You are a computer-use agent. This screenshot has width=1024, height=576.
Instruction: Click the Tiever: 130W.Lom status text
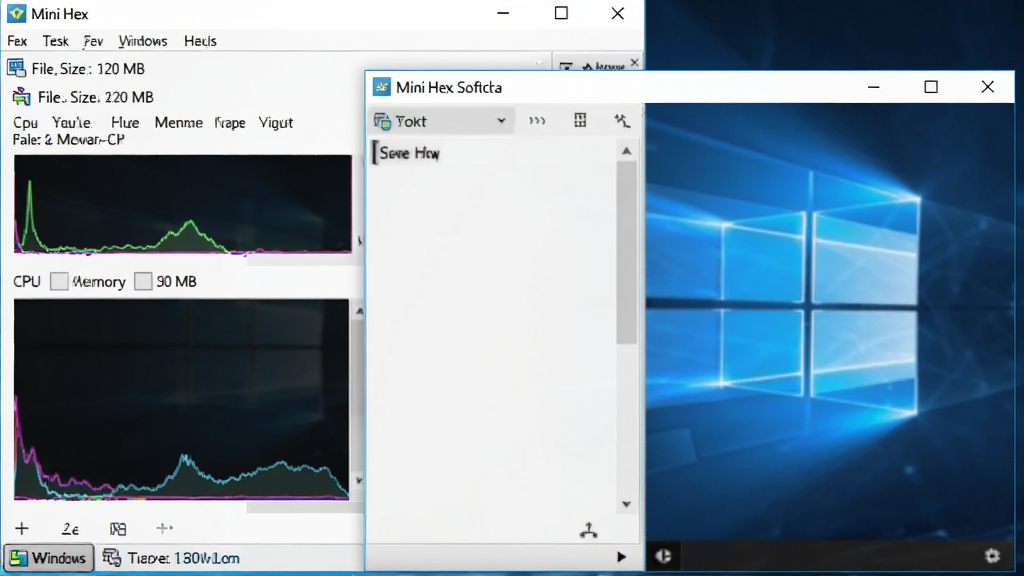[184, 558]
